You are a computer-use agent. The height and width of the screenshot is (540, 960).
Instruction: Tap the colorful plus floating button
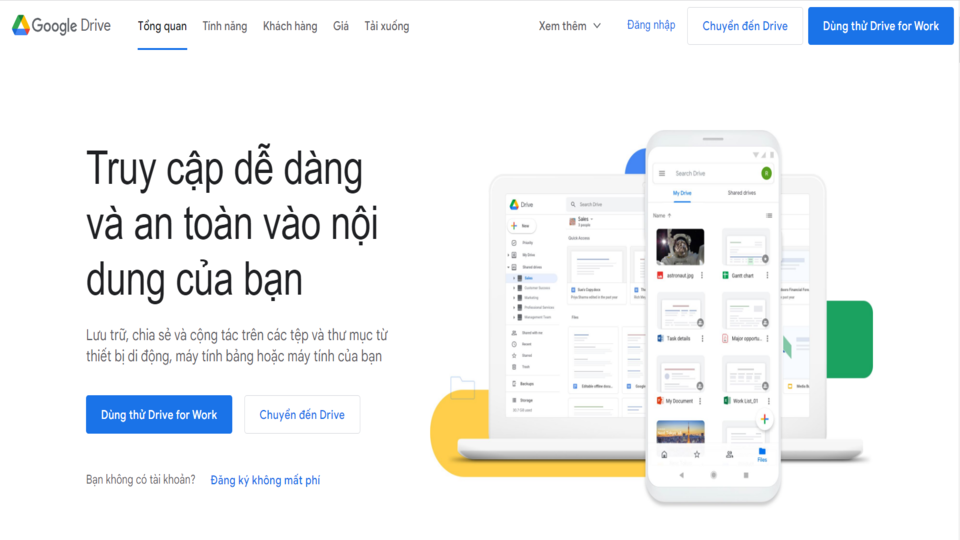[764, 419]
